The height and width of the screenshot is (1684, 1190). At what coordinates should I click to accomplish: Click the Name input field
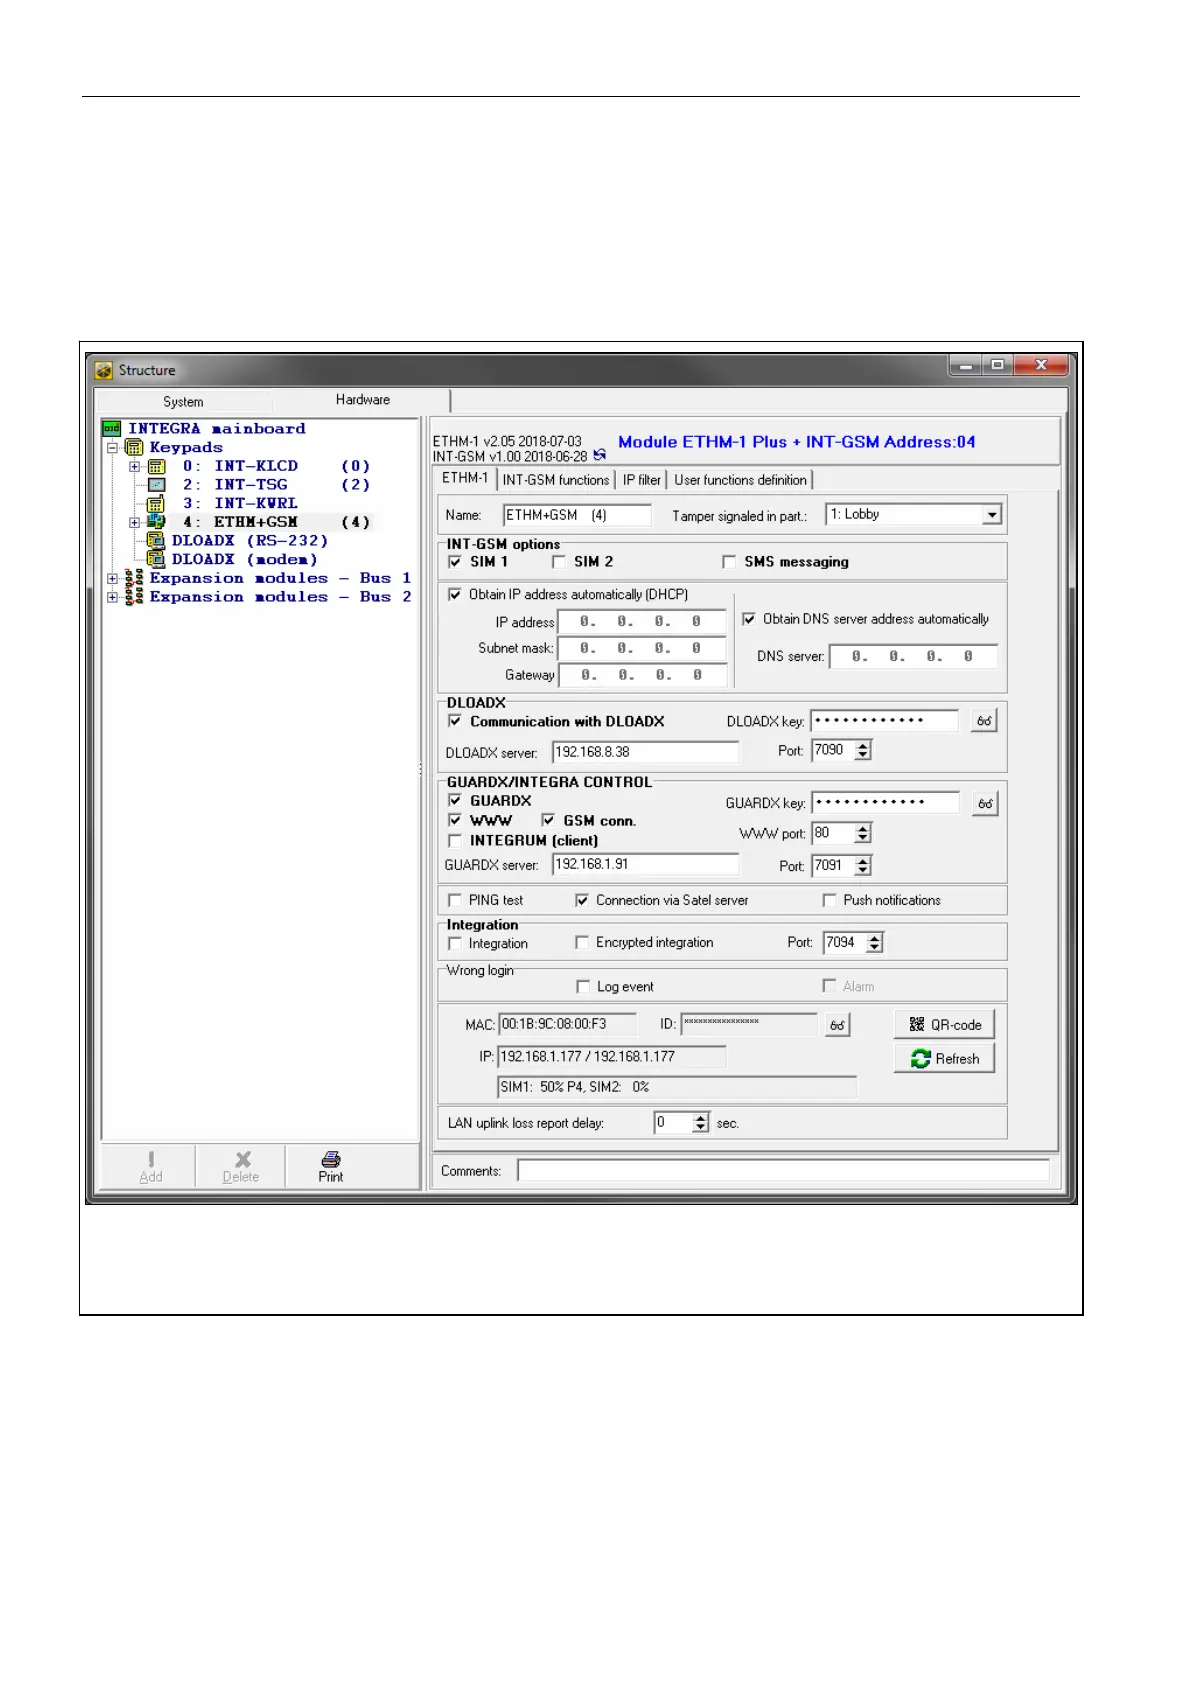[577, 516]
